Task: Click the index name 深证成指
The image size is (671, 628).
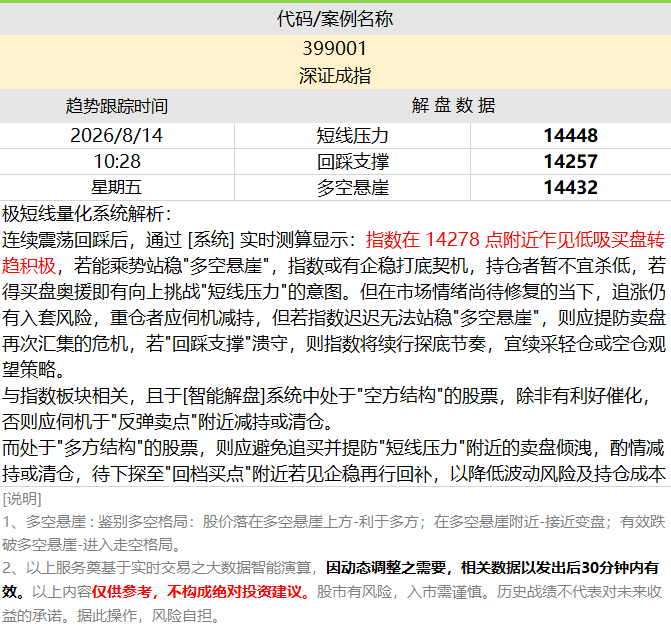Action: point(335,76)
